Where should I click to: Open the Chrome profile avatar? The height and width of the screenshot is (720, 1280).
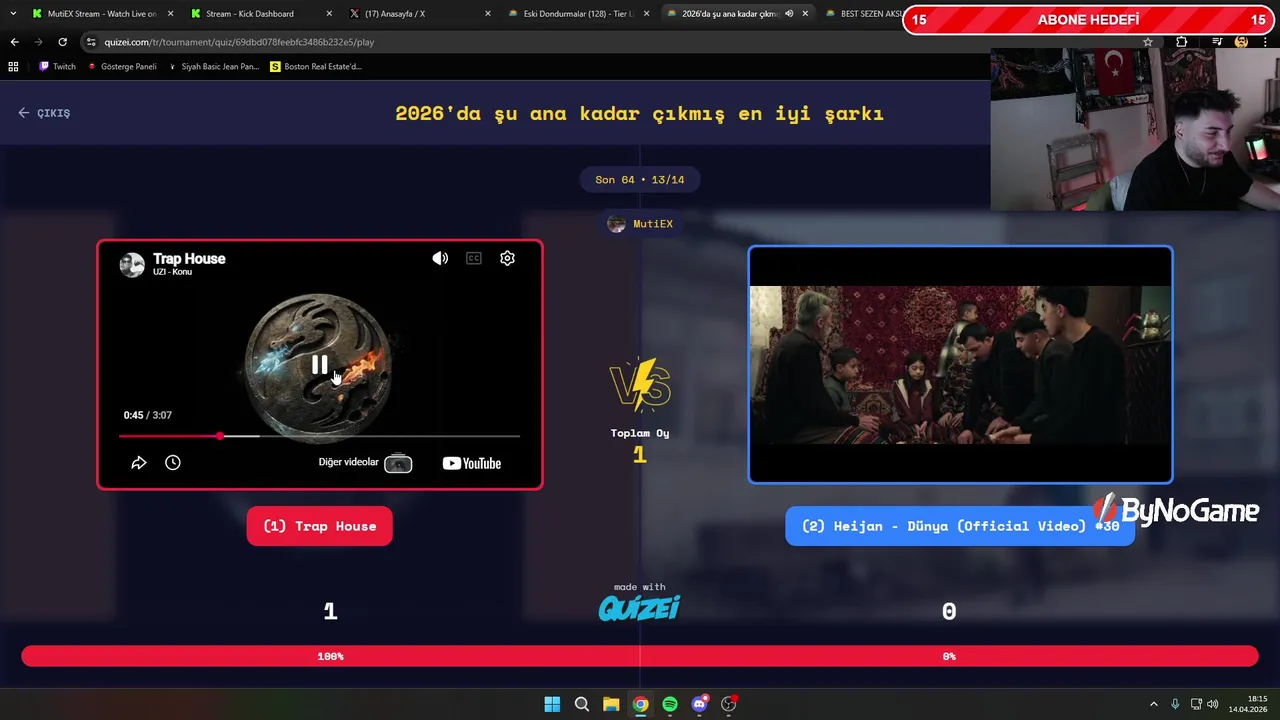(x=1241, y=42)
